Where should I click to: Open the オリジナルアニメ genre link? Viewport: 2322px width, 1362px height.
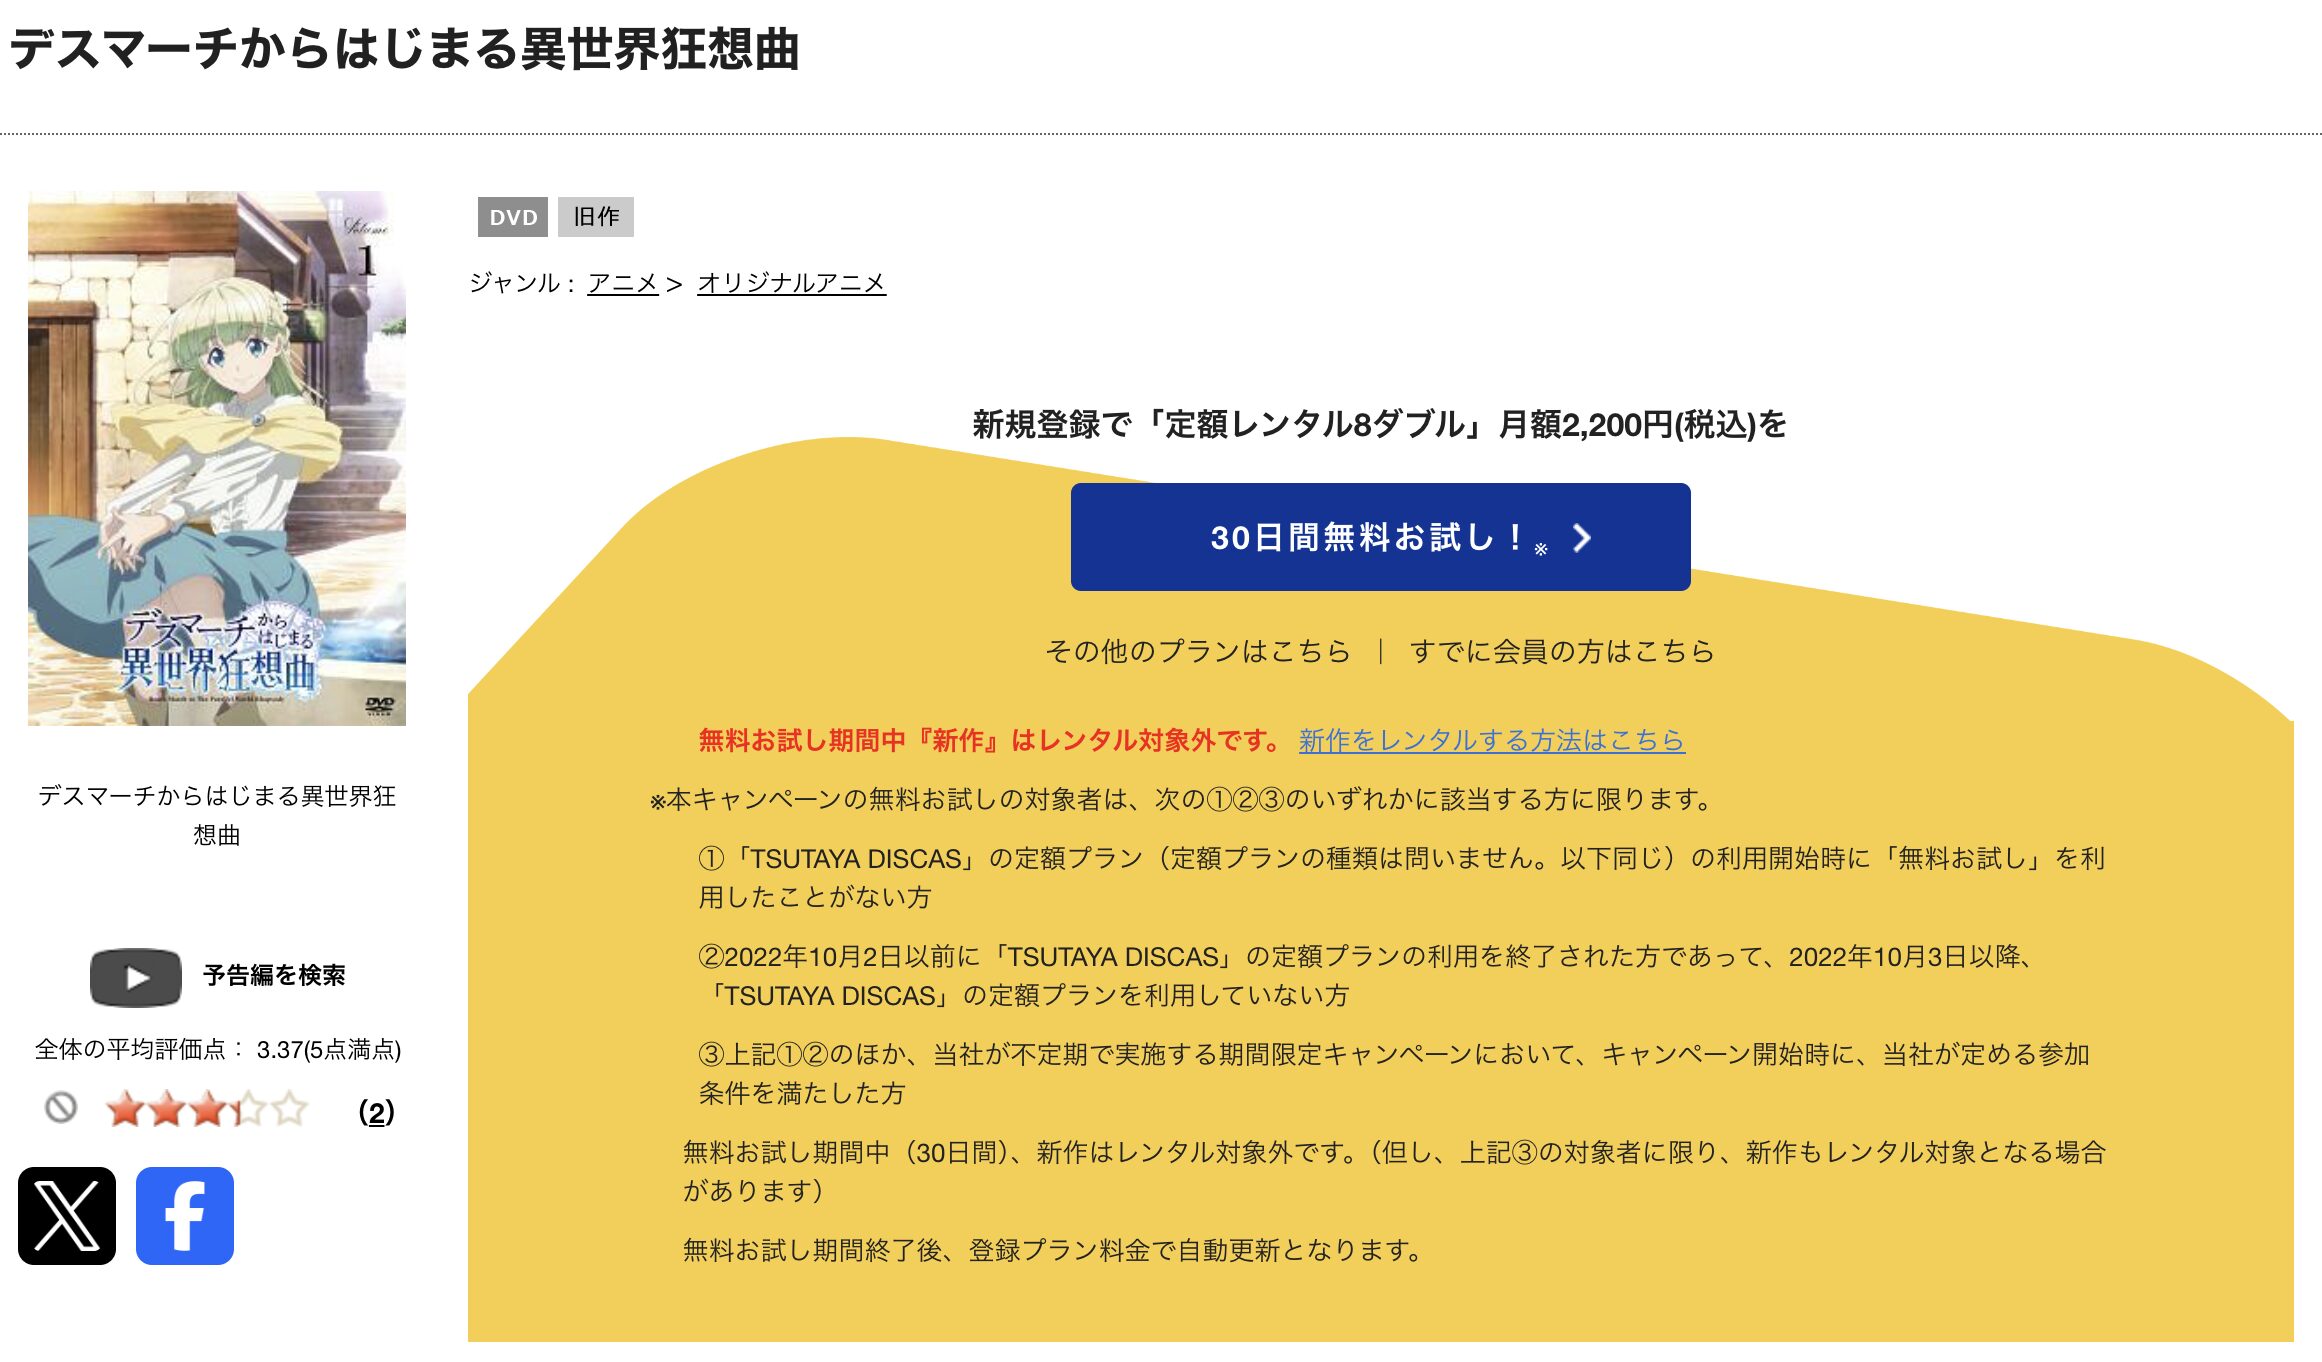(x=791, y=283)
